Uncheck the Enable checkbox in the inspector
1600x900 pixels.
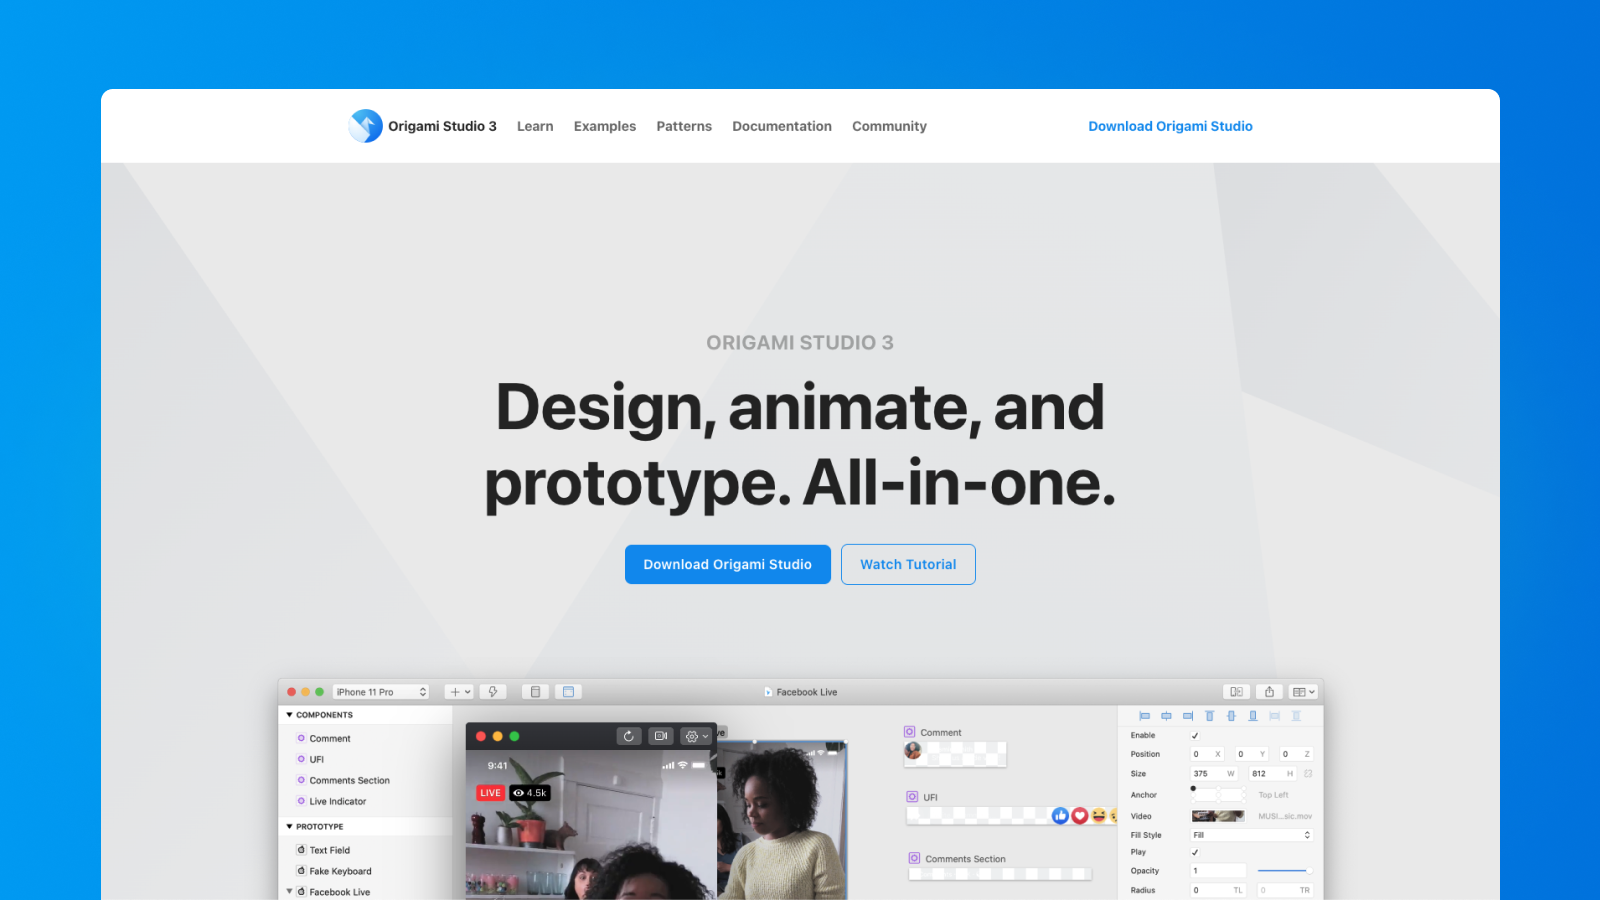pyautogui.click(x=1195, y=735)
